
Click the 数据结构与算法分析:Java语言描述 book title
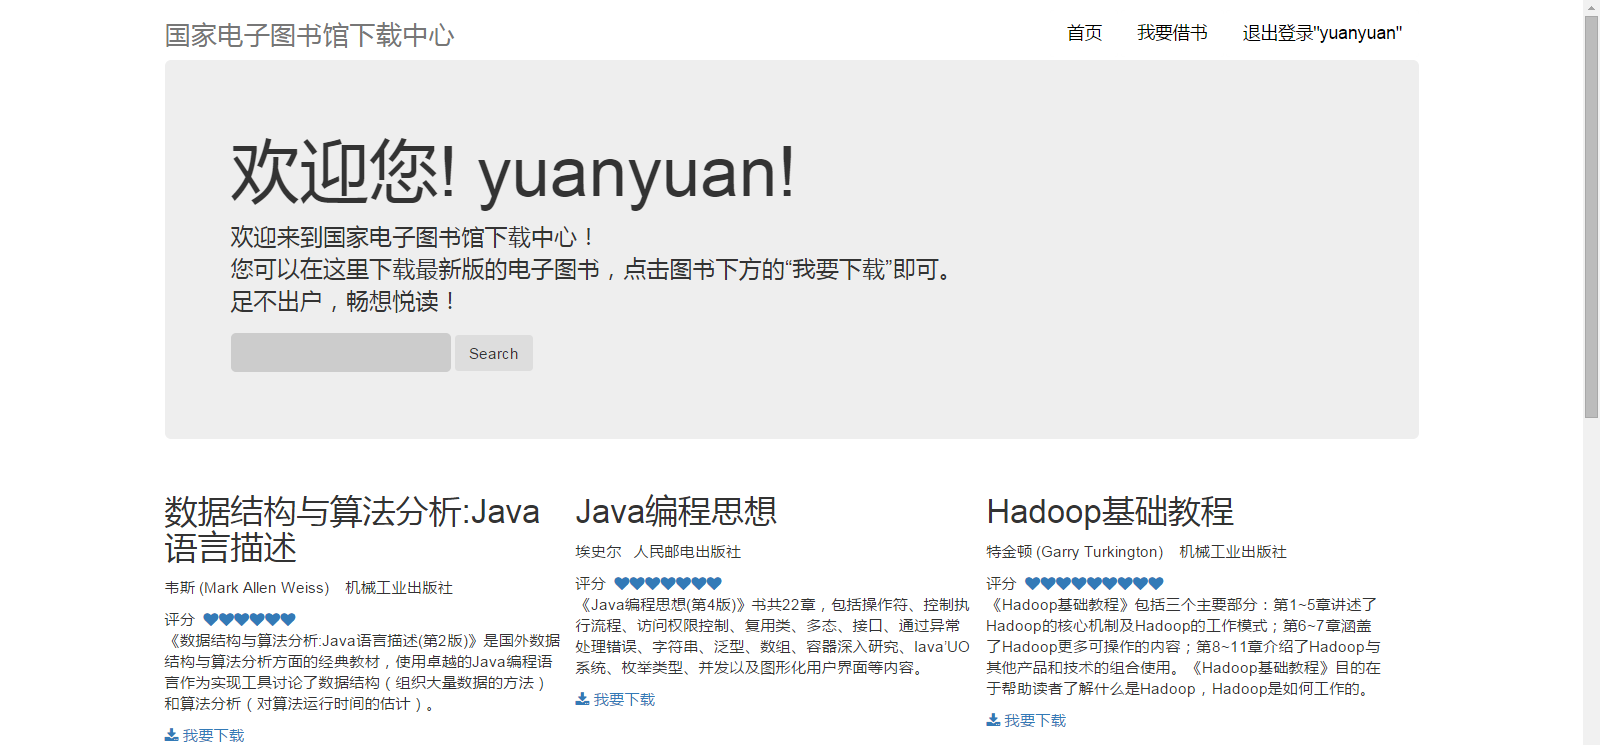[x=352, y=530]
